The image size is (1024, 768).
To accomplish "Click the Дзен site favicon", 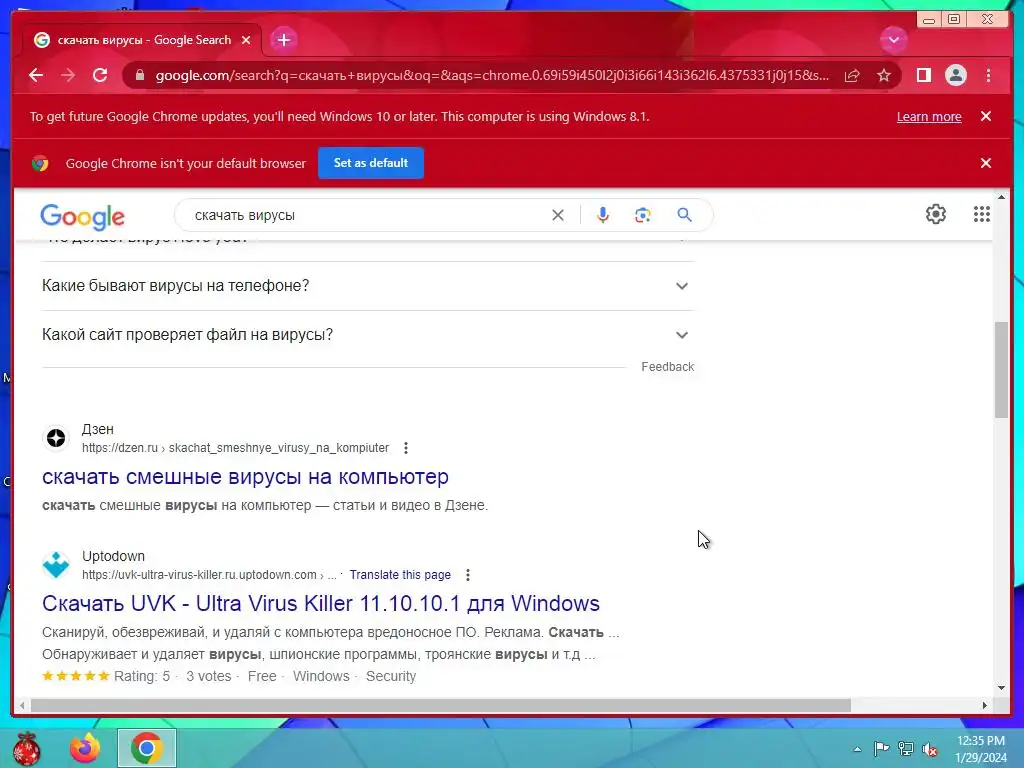I will pos(56,438).
